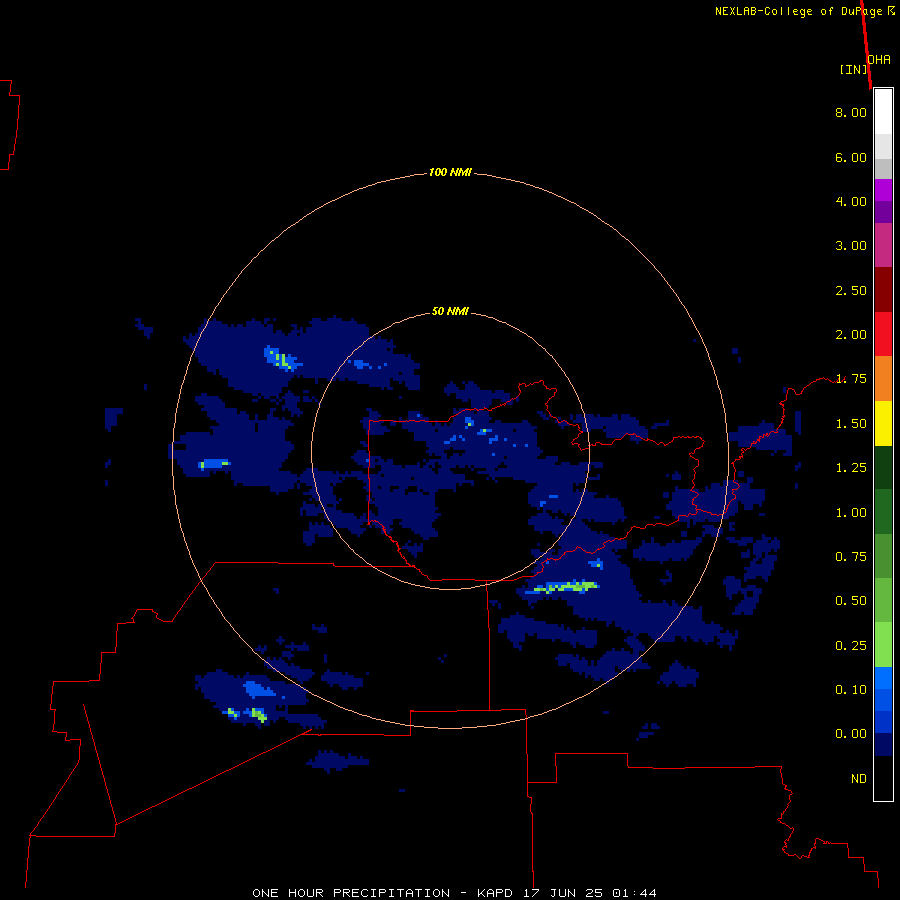Select the light blue 0.10 legend swatch
900x900 pixels.
coord(883,678)
